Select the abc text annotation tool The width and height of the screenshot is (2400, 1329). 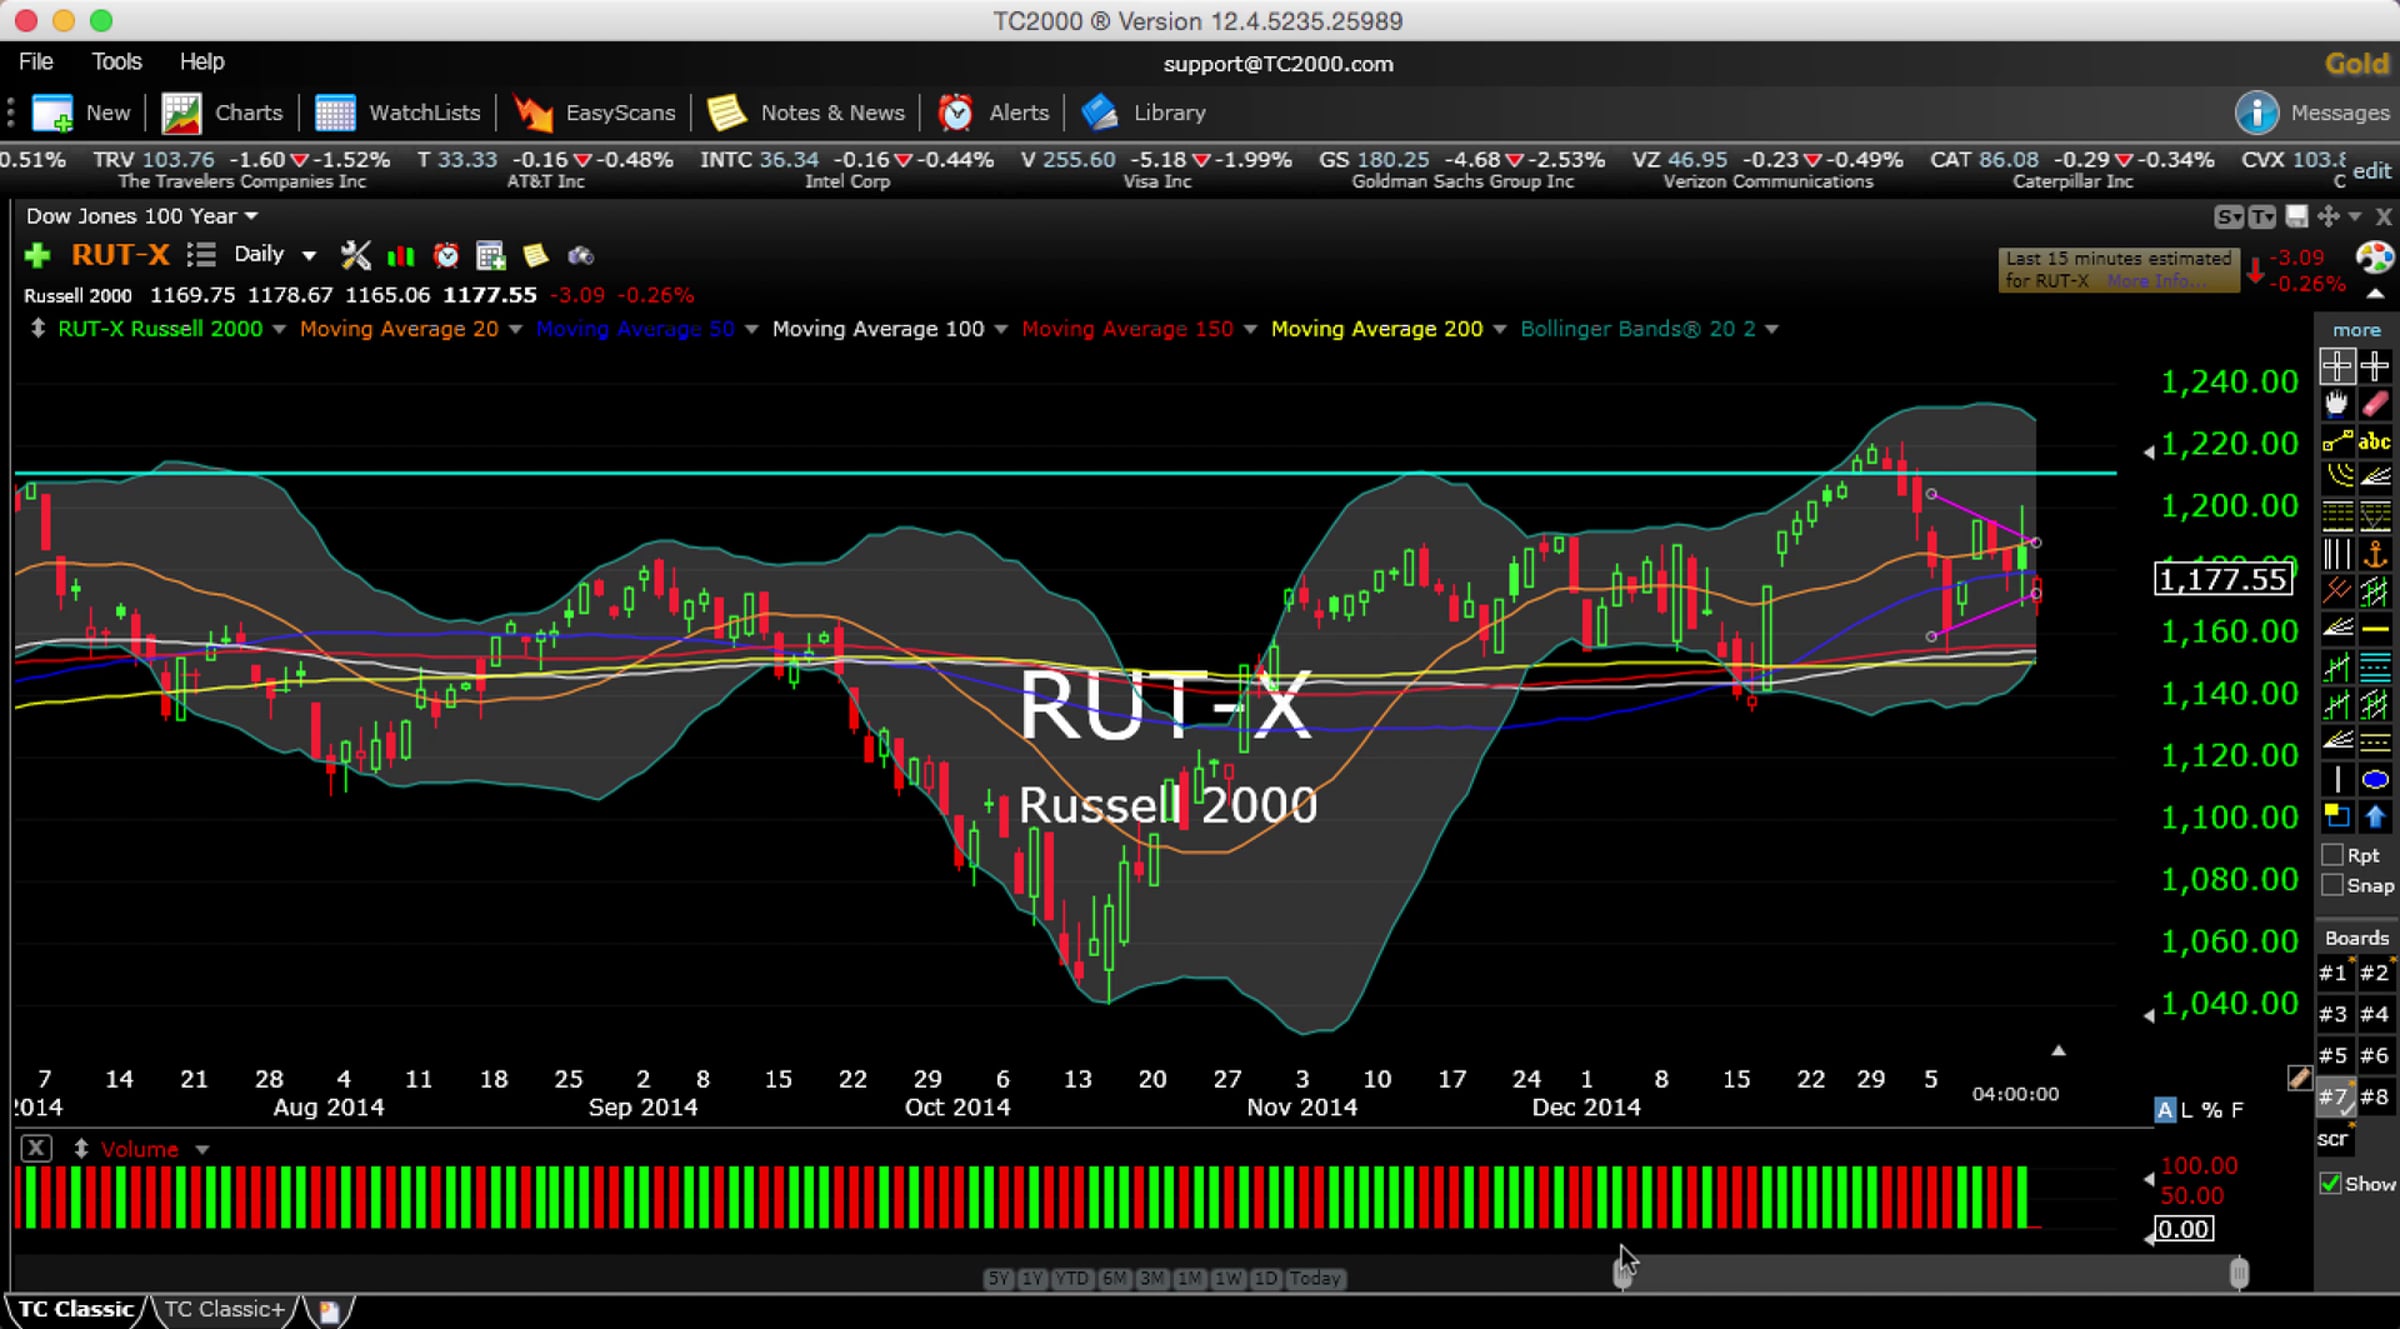pyautogui.click(x=2375, y=441)
